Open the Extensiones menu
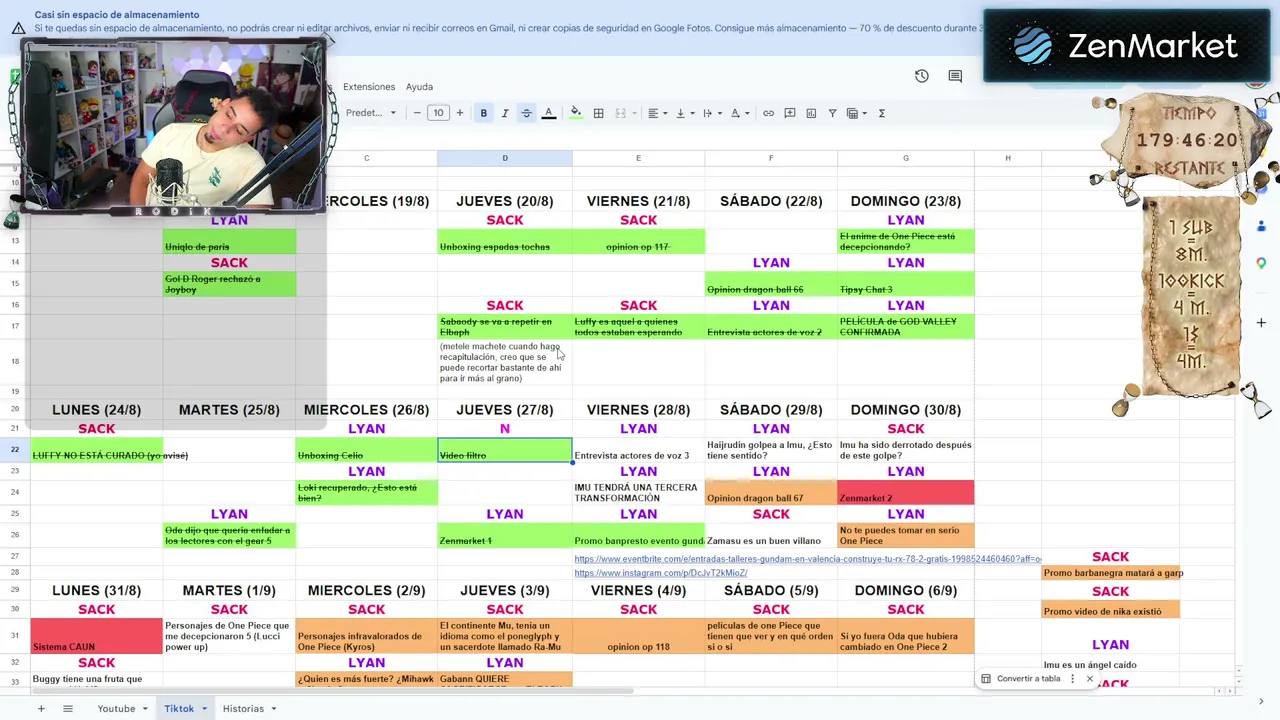Screen dimensions: 1280x720 pyautogui.click(x=369, y=87)
